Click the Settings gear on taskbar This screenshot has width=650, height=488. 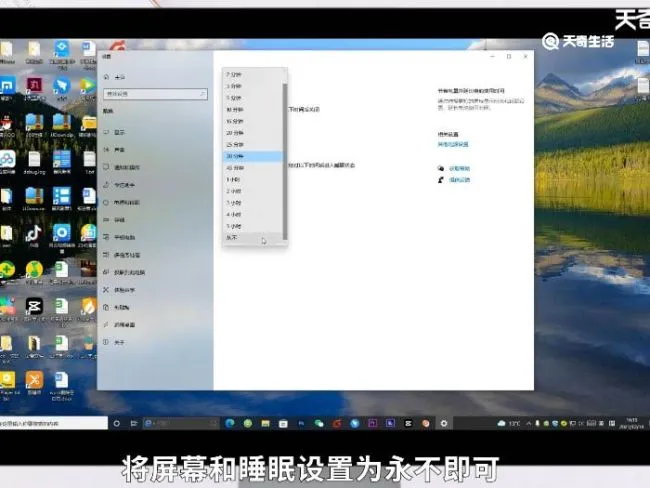(x=444, y=423)
